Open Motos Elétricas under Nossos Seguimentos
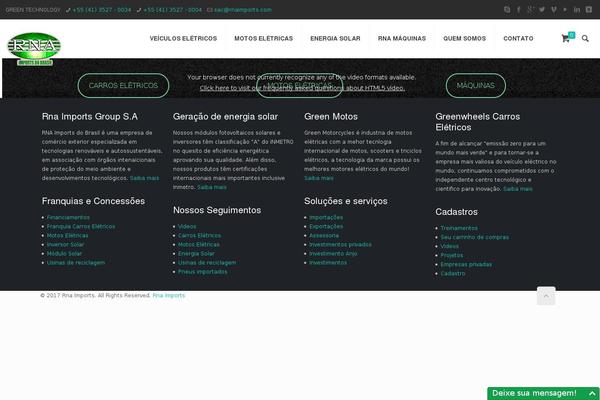 [199, 245]
